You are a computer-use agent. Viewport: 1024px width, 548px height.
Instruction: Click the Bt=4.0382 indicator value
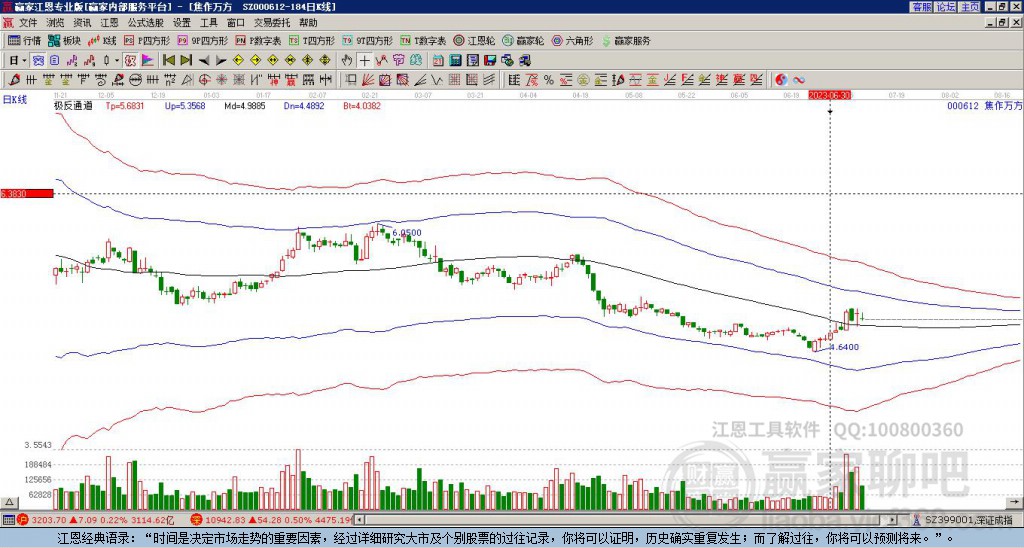[x=362, y=105]
